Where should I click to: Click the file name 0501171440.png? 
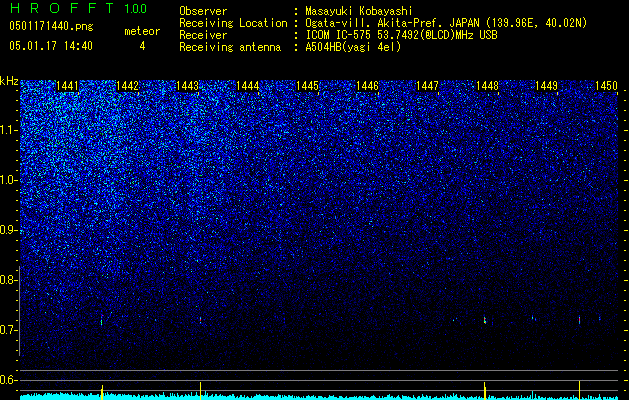tap(51, 26)
